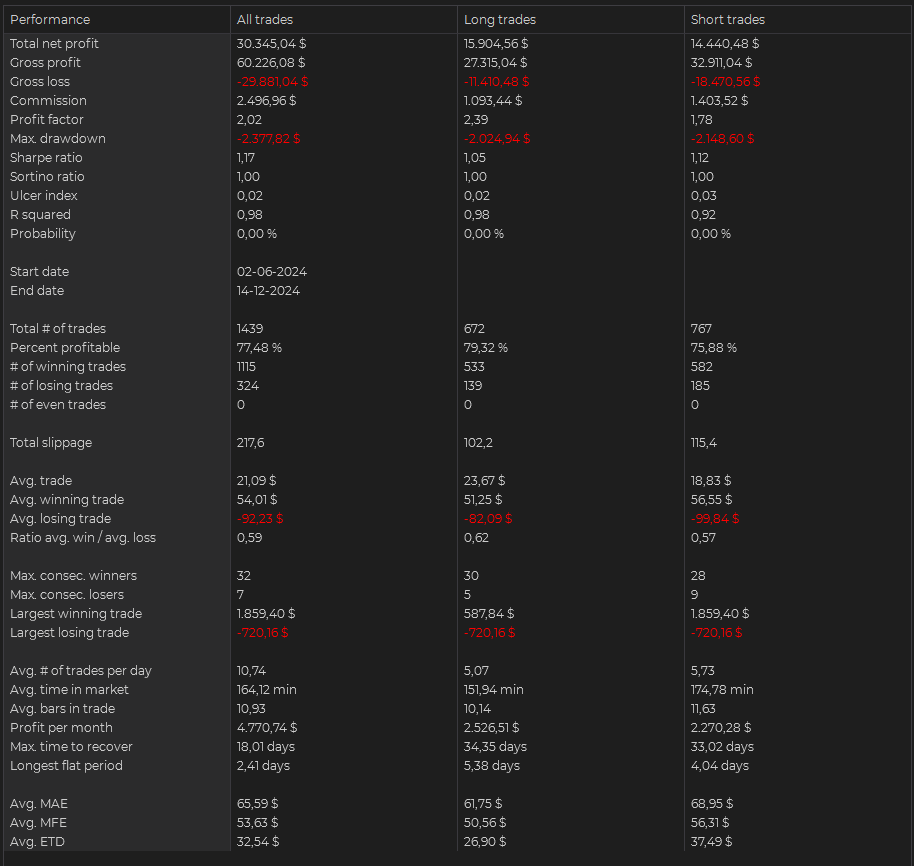Click the Total net profit row label
The image size is (914, 866).
54,43
